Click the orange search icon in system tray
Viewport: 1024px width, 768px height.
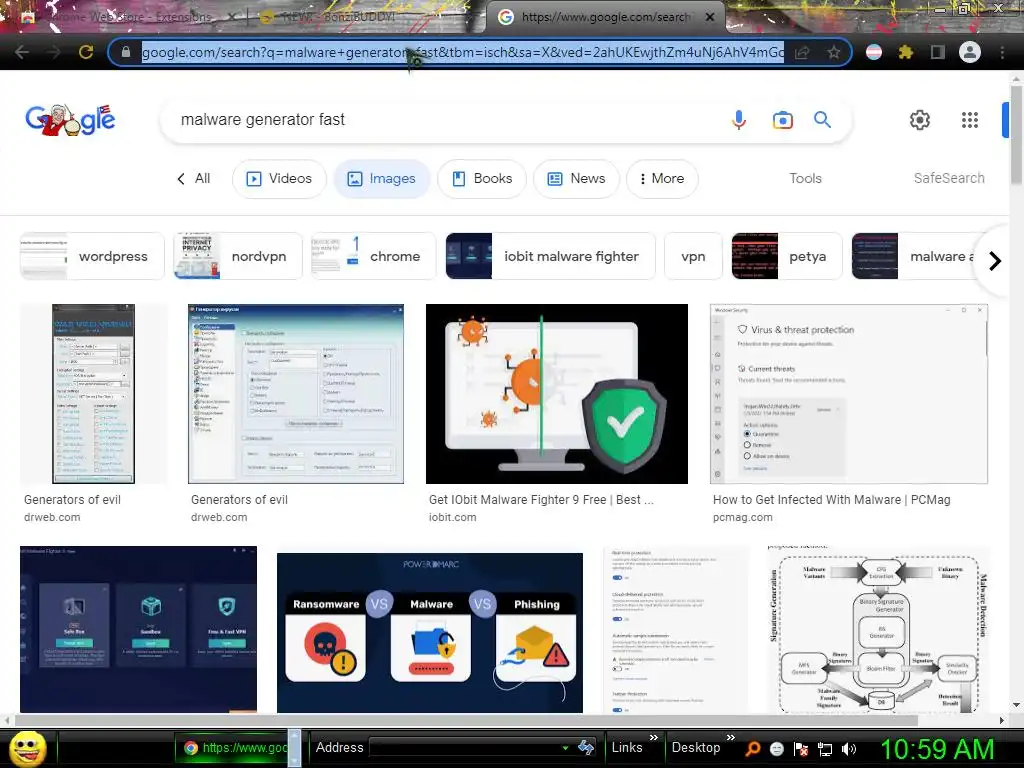752,749
